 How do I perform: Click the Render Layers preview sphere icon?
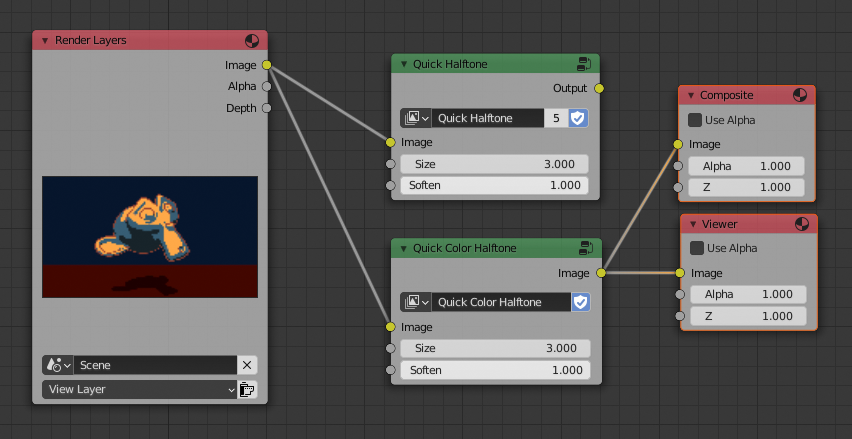(252, 41)
